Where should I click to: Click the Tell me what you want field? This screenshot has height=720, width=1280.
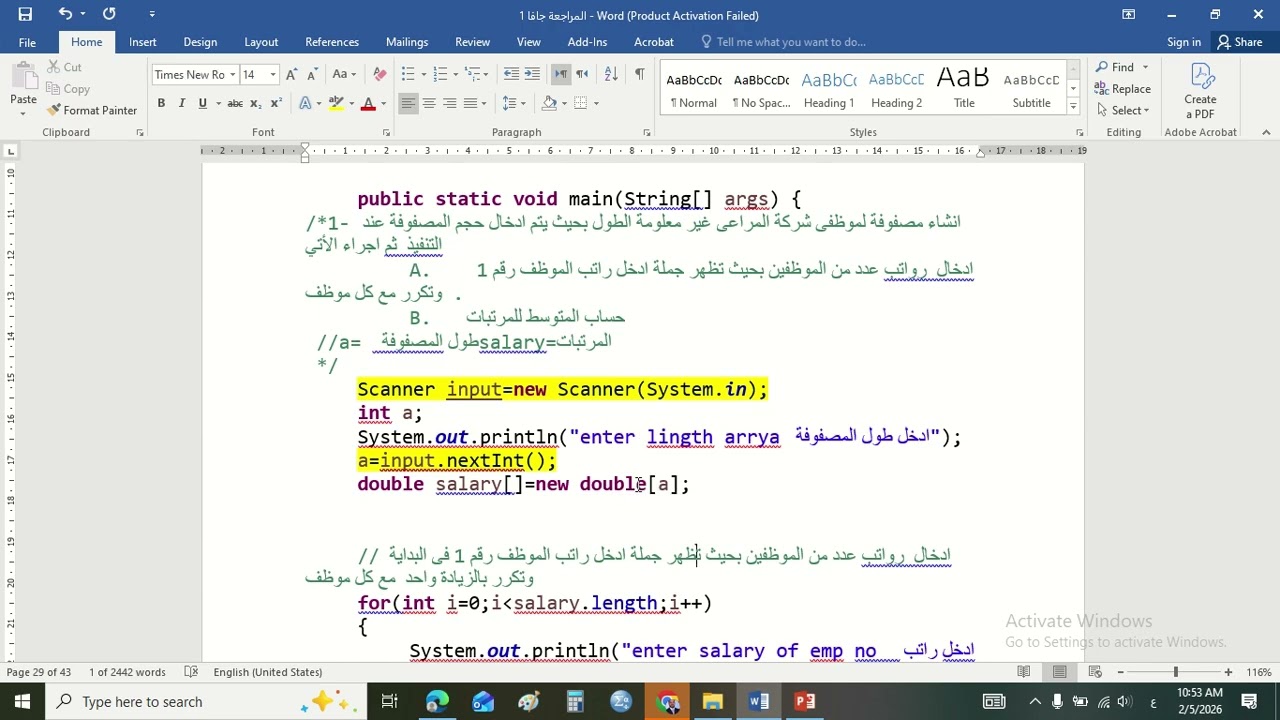point(791,42)
